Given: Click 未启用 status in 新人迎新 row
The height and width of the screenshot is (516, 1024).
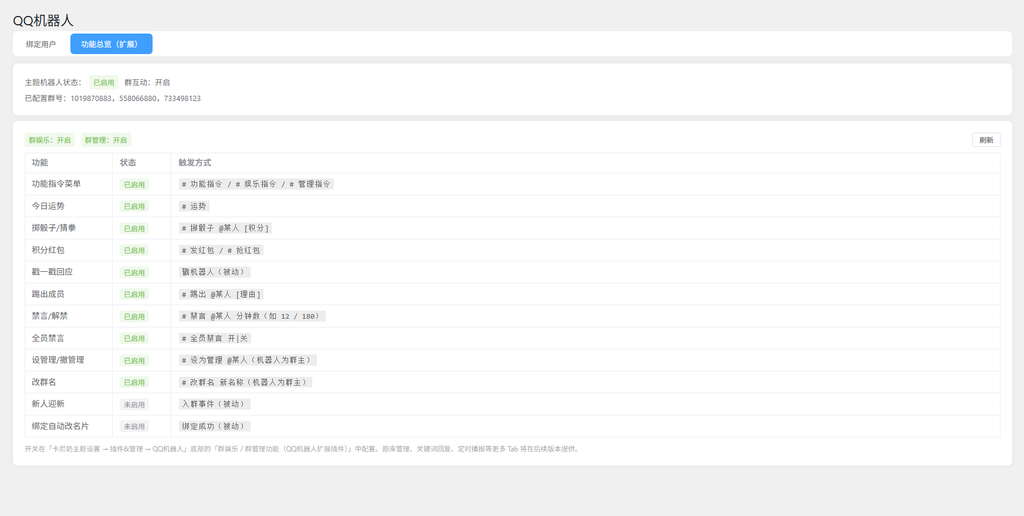Looking at the screenshot, I should click(x=134, y=405).
